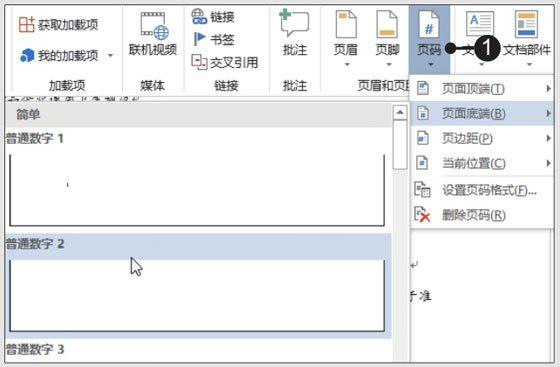Expand the 页面底端 submenu arrow

point(548,114)
